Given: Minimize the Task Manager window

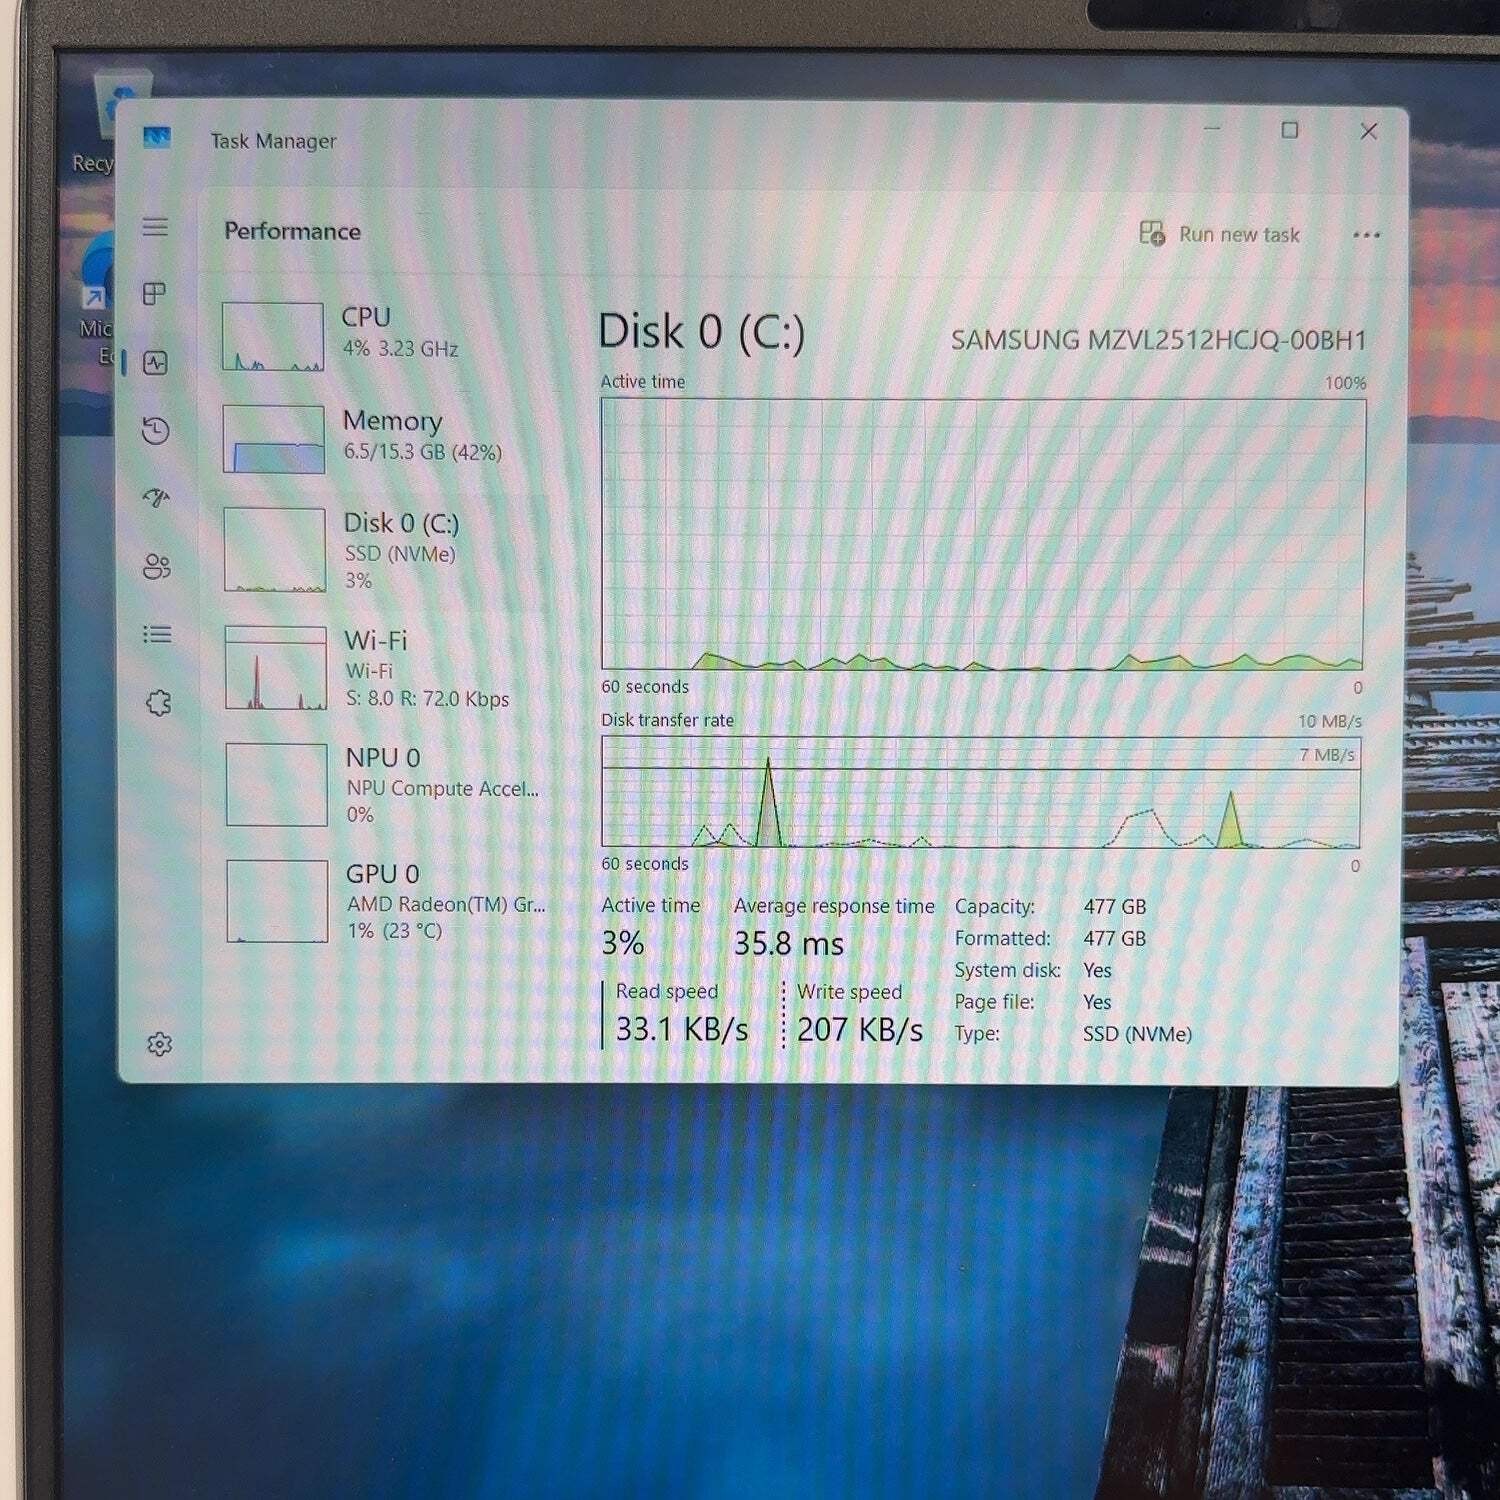Looking at the screenshot, I should pos(1212,129).
